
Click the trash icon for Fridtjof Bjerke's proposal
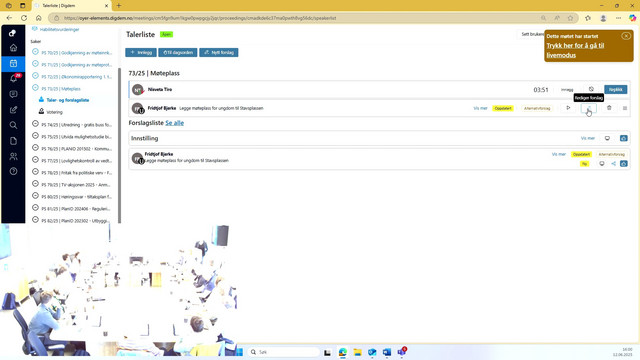(x=609, y=108)
